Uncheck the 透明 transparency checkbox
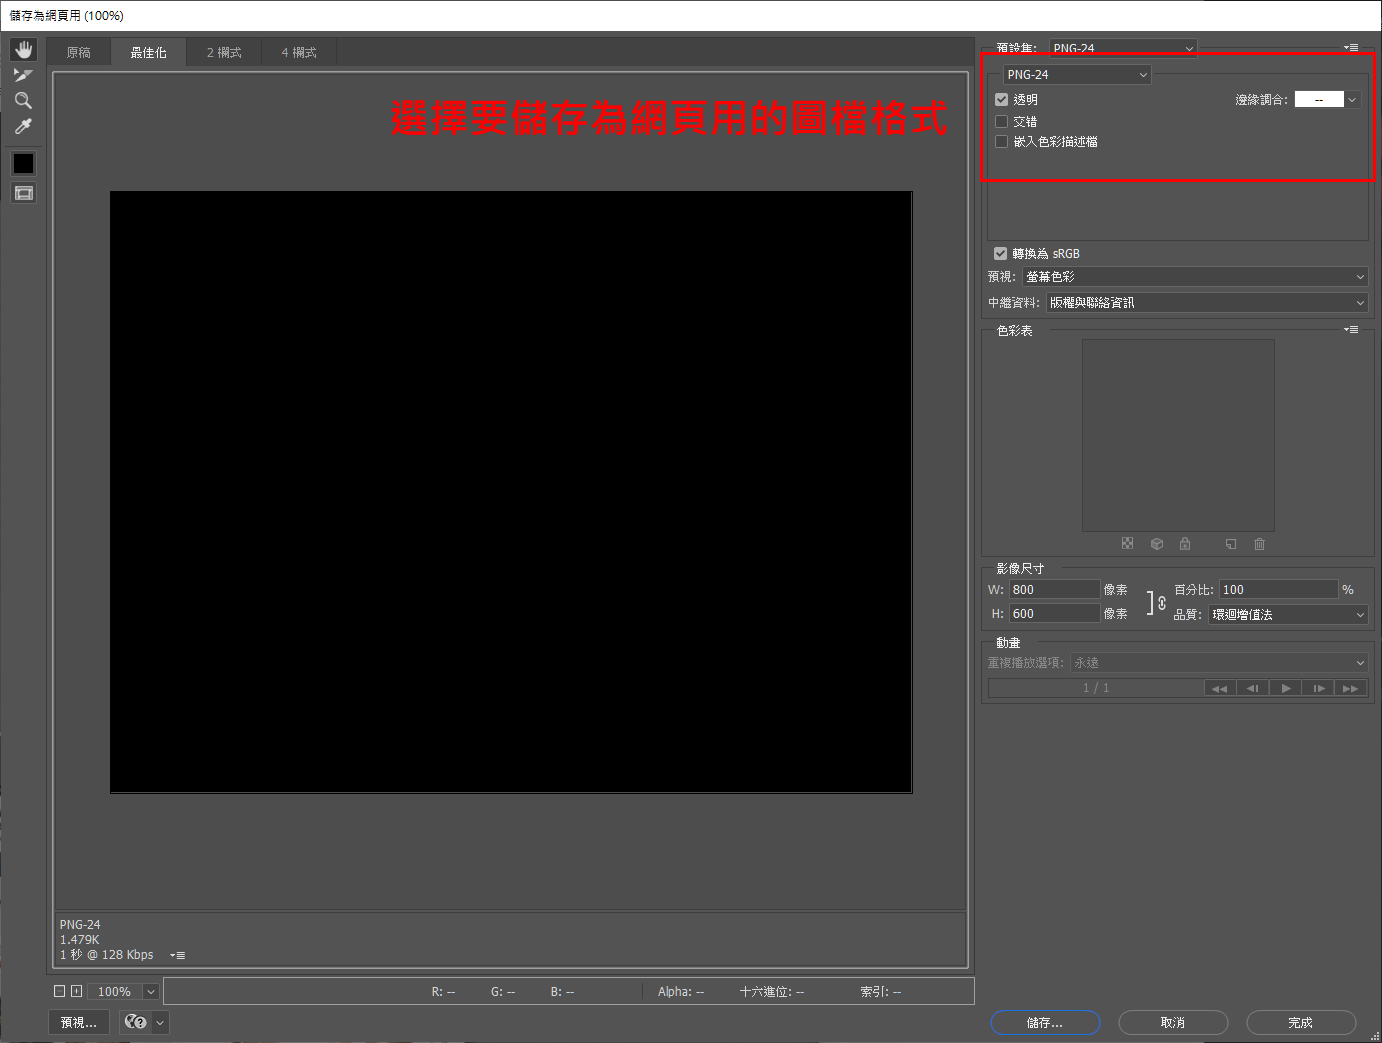The image size is (1382, 1043). pos(1001,100)
